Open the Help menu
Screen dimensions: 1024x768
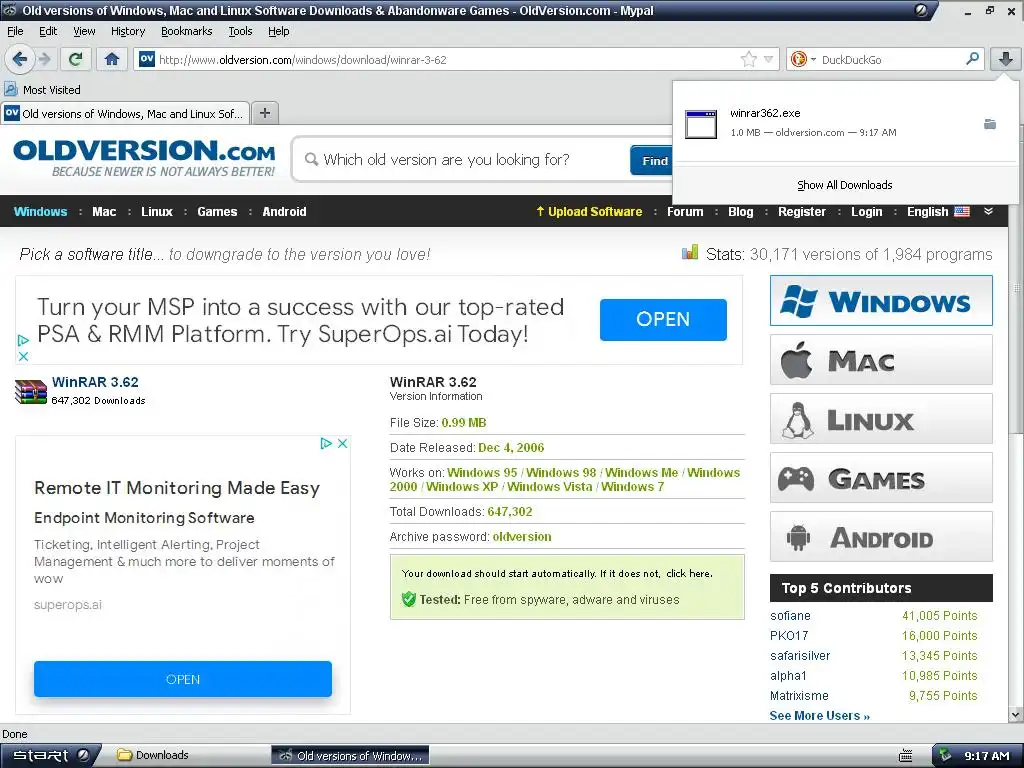click(x=278, y=31)
